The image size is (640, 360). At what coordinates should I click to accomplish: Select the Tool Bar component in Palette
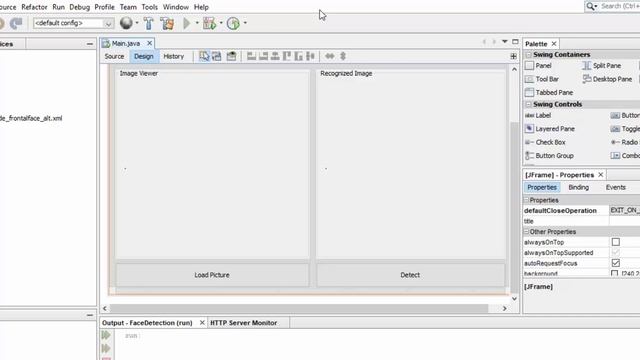(x=542, y=79)
